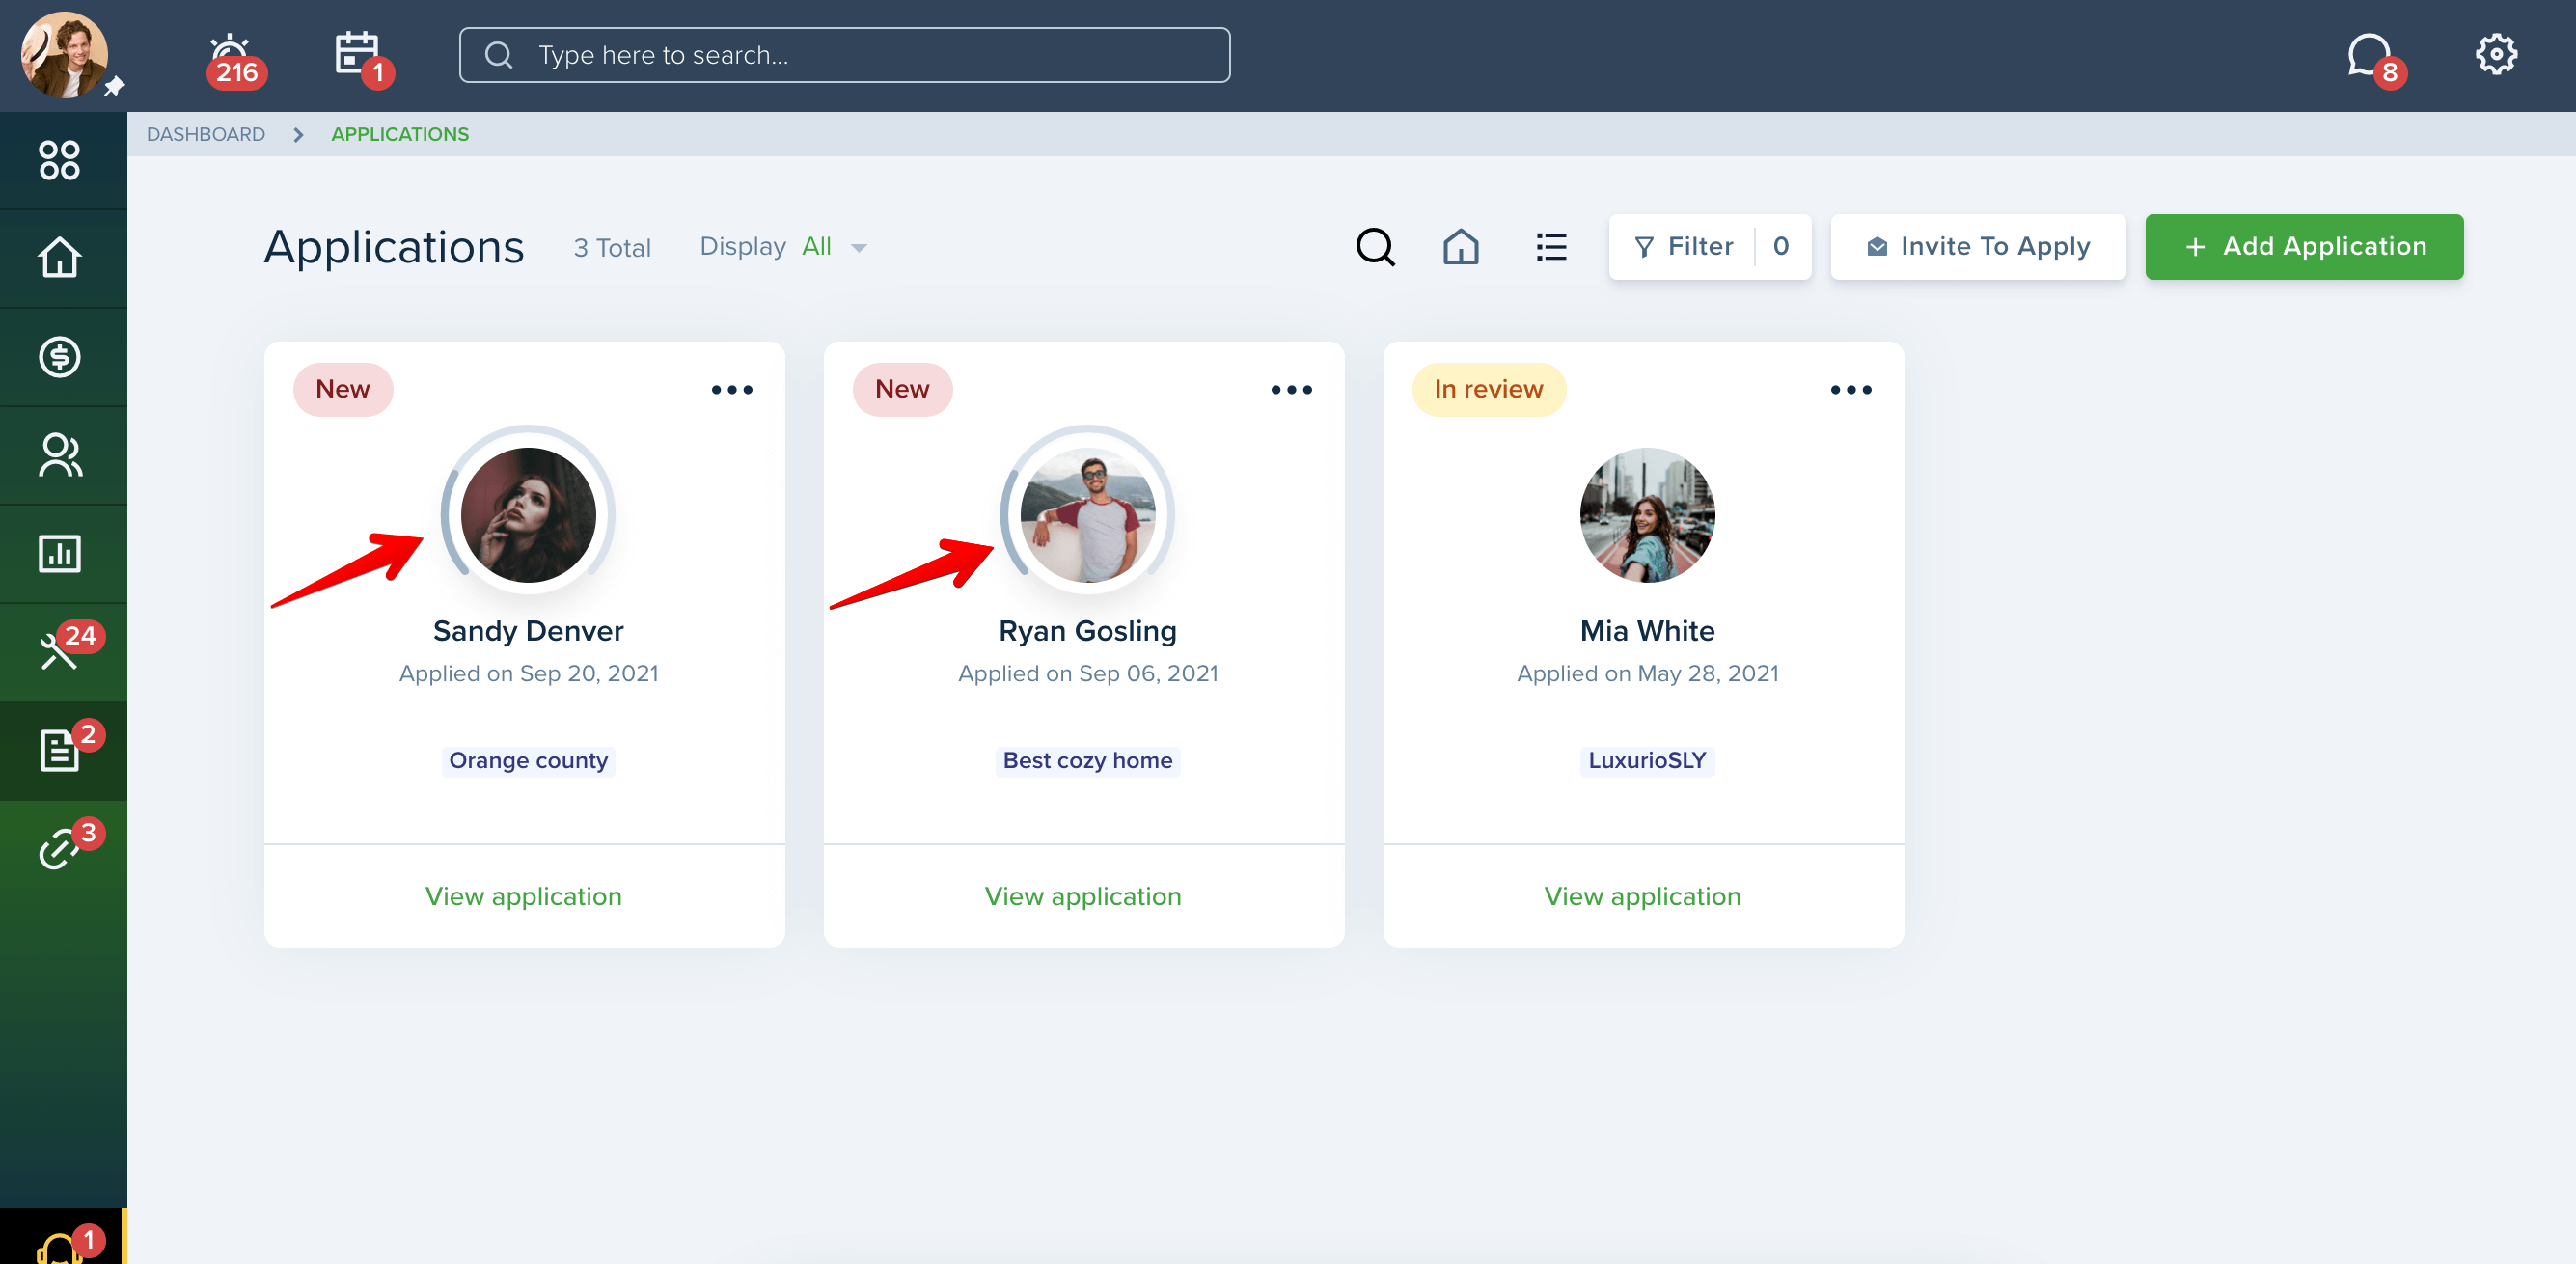Viewport: 2576px width, 1264px height.
Task: Open the settings gear icon
Action: [2496, 54]
